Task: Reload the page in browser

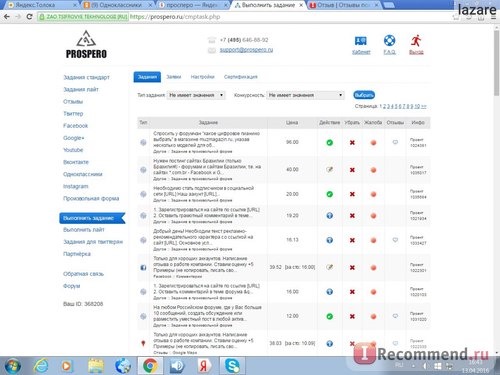Action: coord(29,16)
